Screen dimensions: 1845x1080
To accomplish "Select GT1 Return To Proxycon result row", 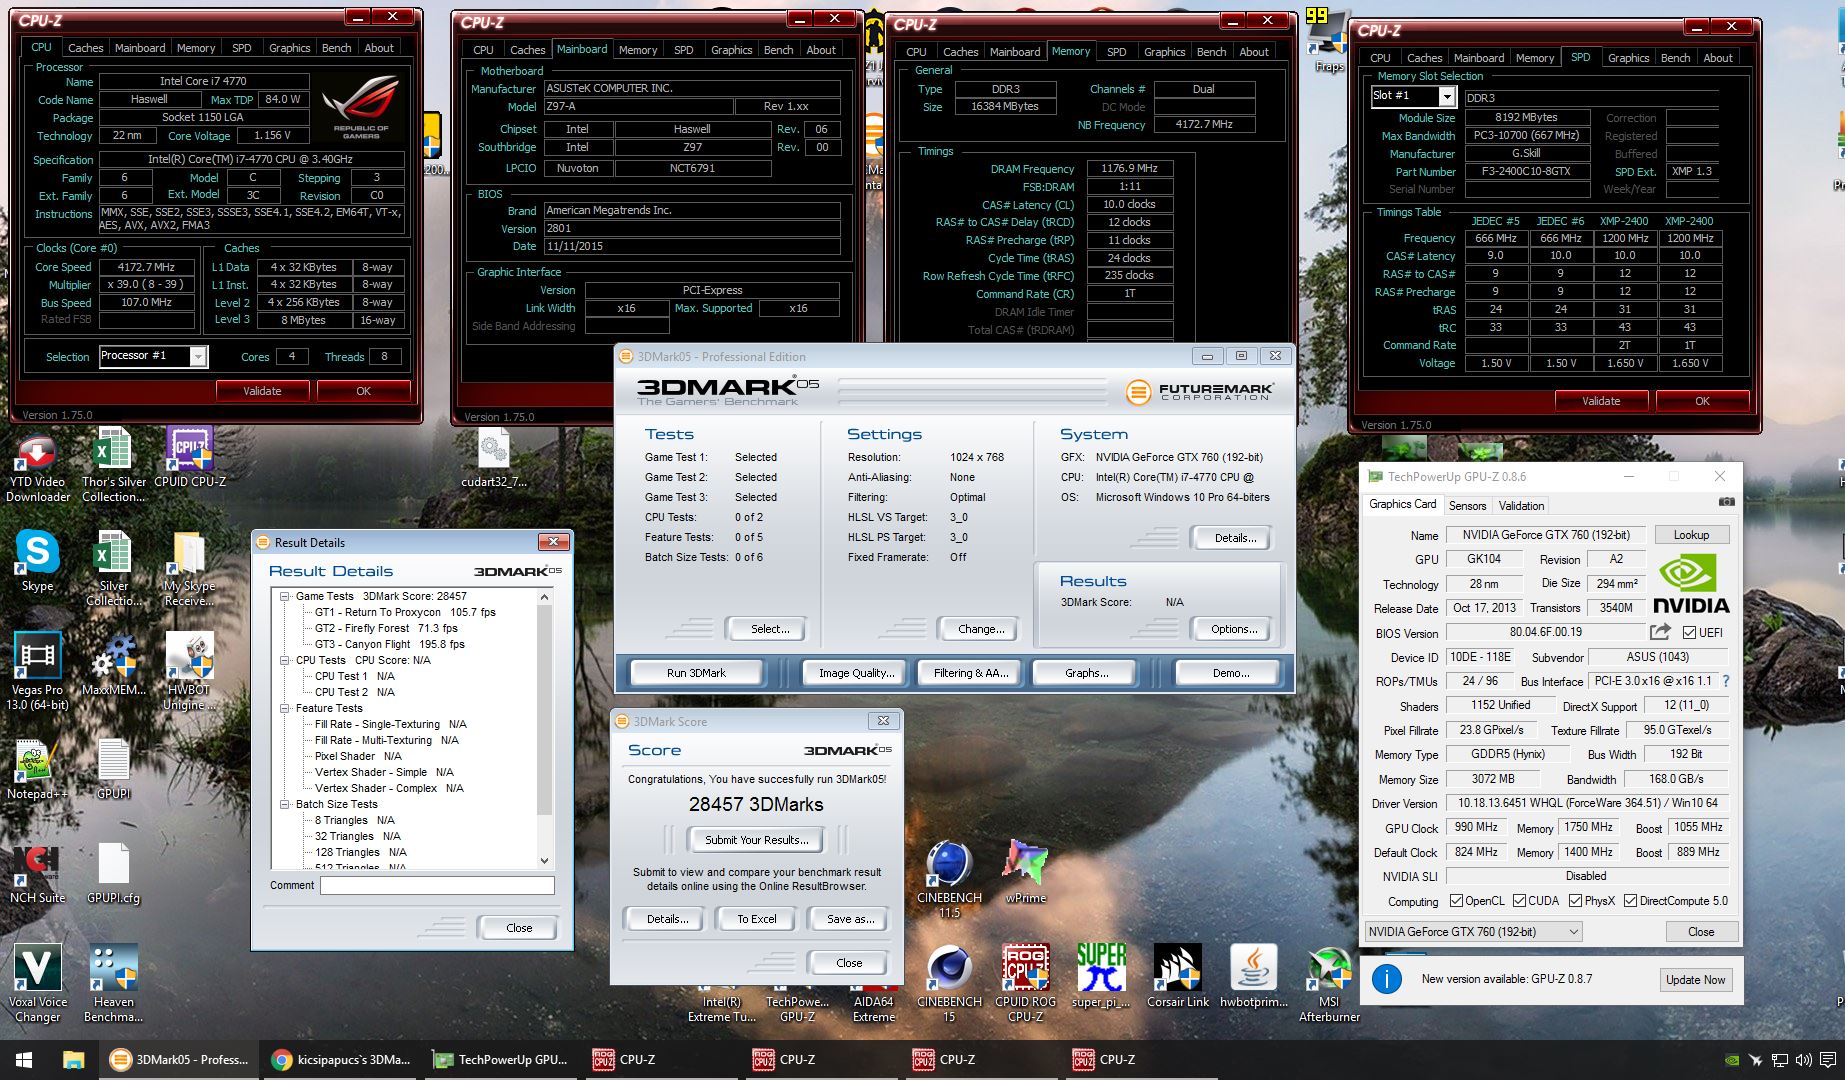I will click(x=405, y=612).
